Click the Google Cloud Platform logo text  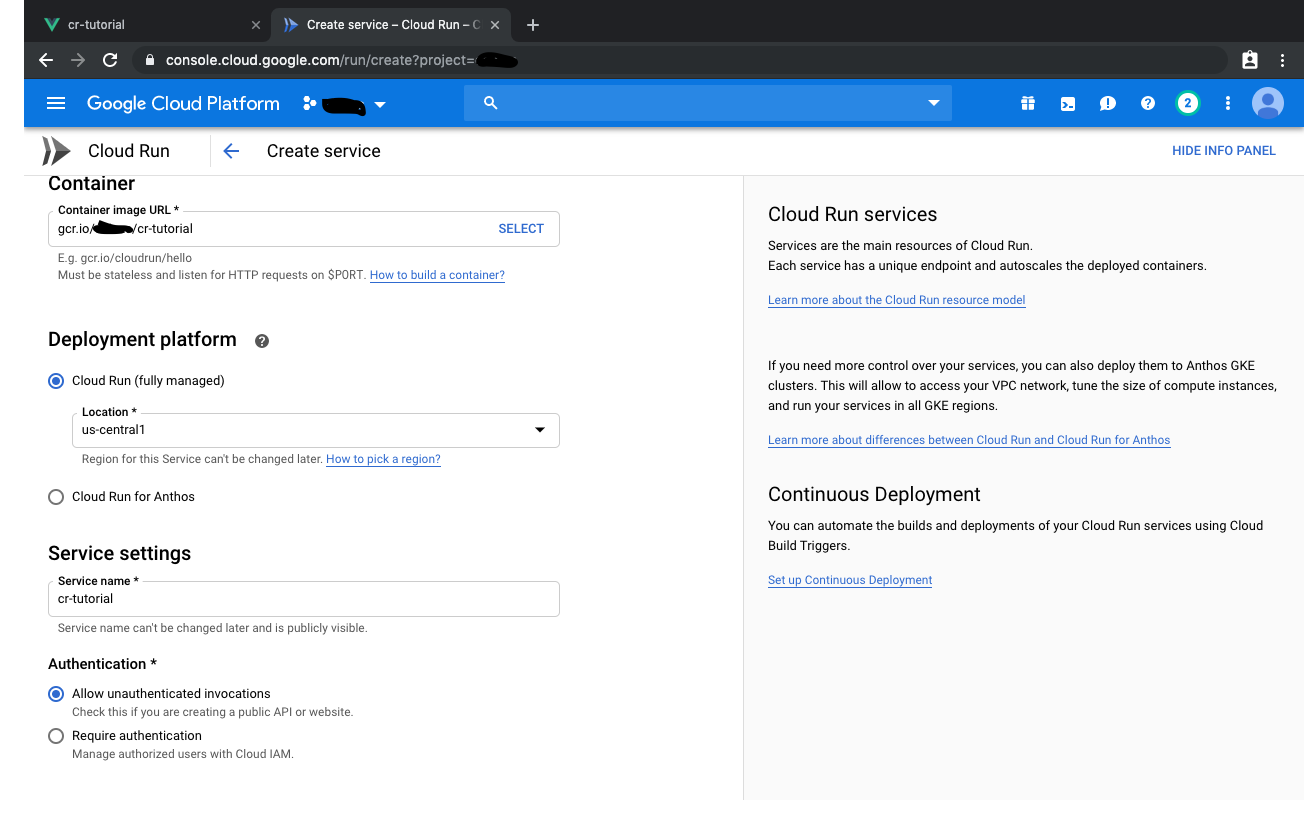click(183, 103)
